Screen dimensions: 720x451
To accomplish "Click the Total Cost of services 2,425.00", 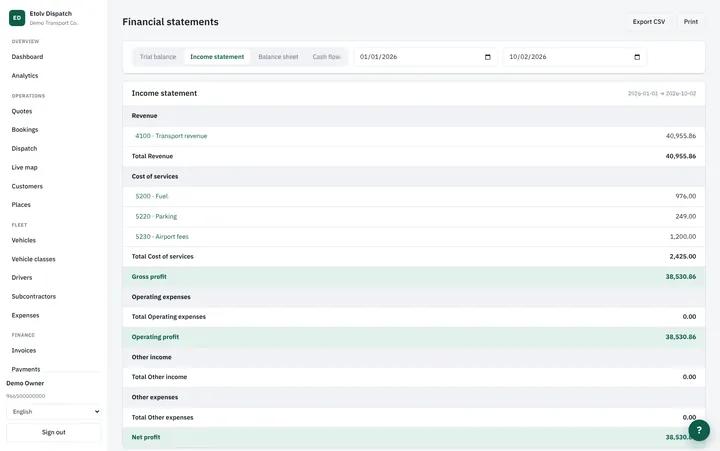I will tap(682, 256).
